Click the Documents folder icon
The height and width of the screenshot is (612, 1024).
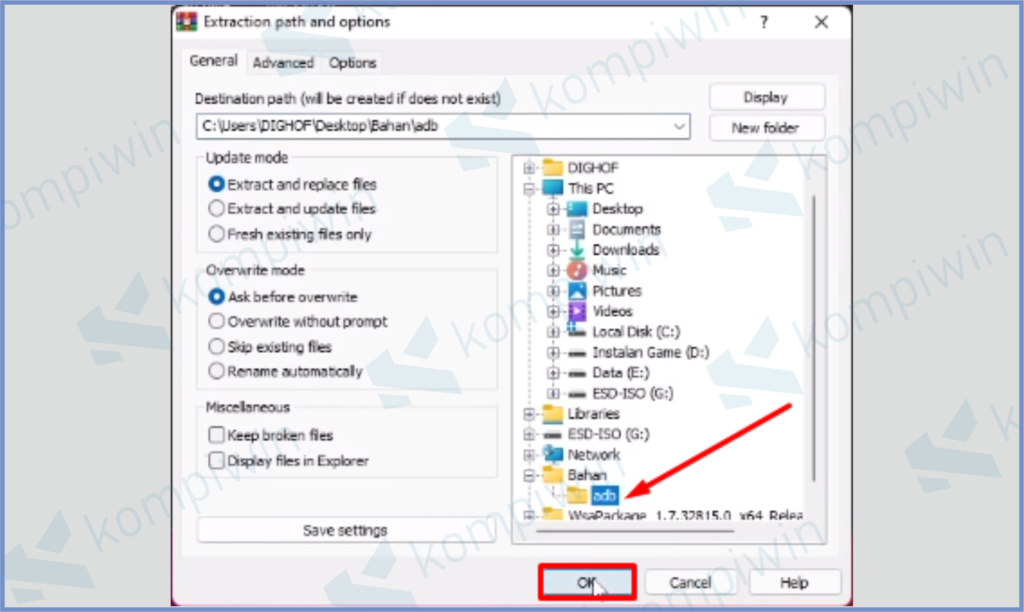pos(577,229)
